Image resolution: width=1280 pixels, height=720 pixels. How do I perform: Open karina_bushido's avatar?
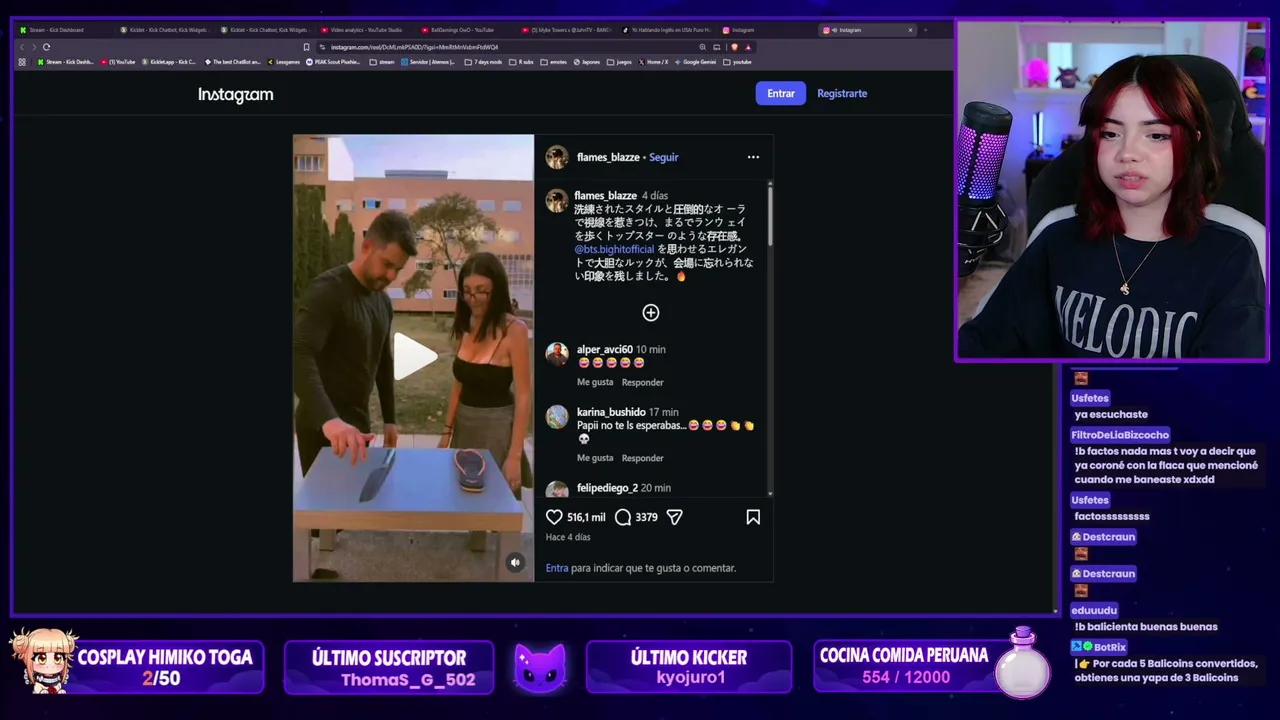(557, 417)
